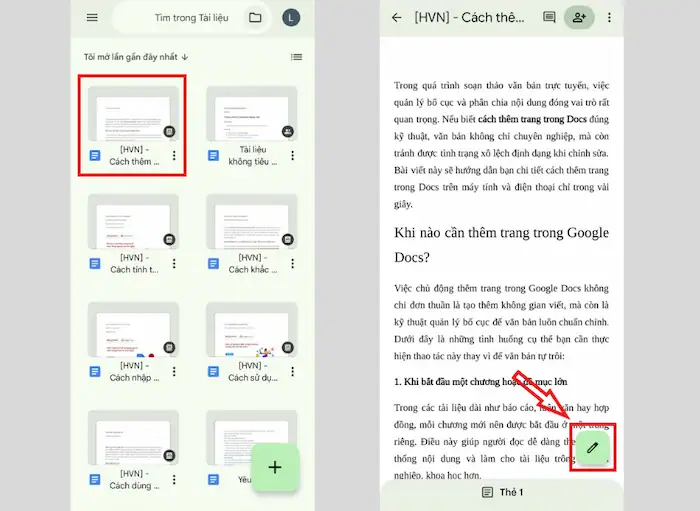This screenshot has width=700, height=511.
Task: Open the hamburger navigation menu
Action: [x=92, y=17]
